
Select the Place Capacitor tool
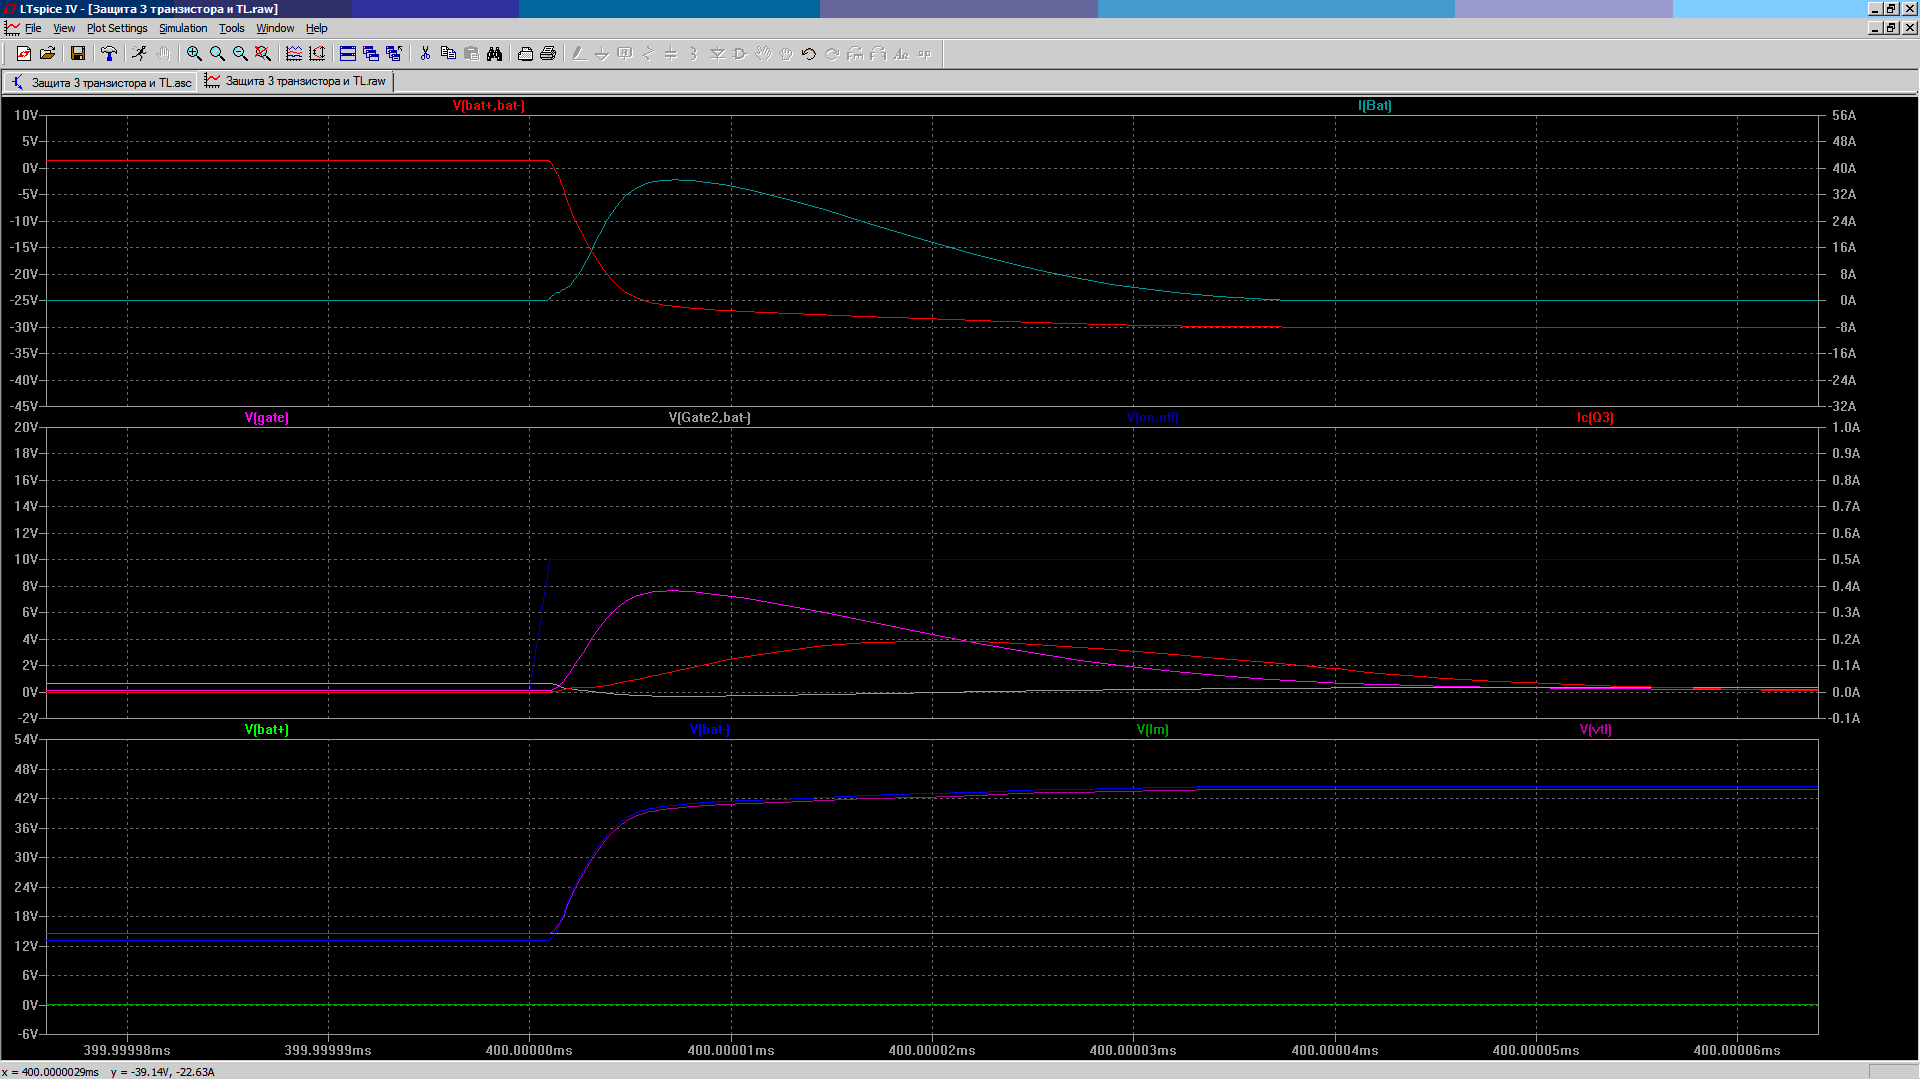point(671,54)
